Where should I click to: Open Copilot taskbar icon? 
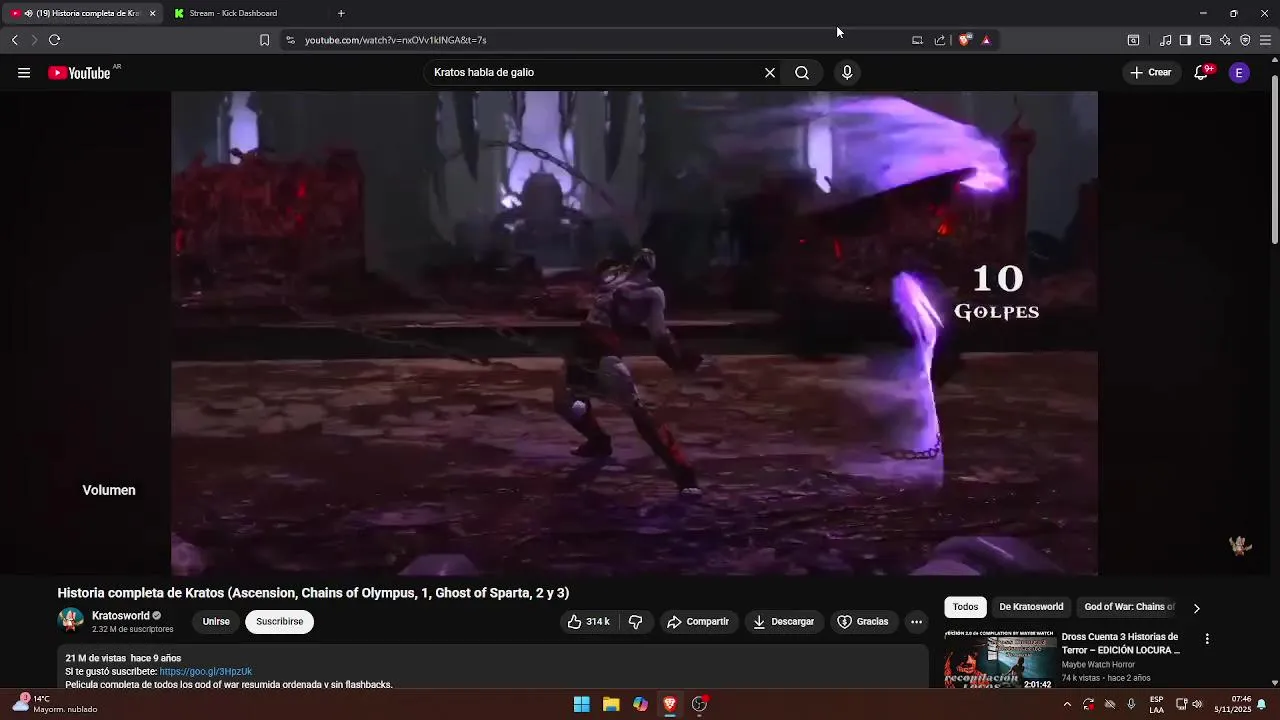pos(640,704)
